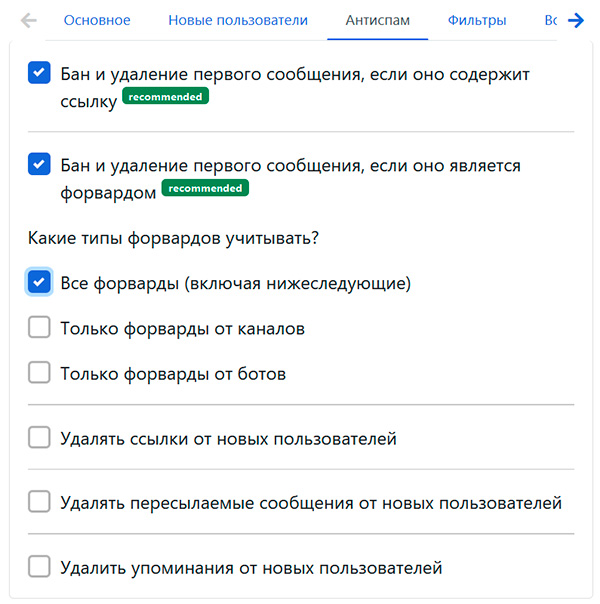Viewport: 600px width, 604px height.
Task: Click the Удалить упоминания от новых пользователей label text
Action: [251, 568]
